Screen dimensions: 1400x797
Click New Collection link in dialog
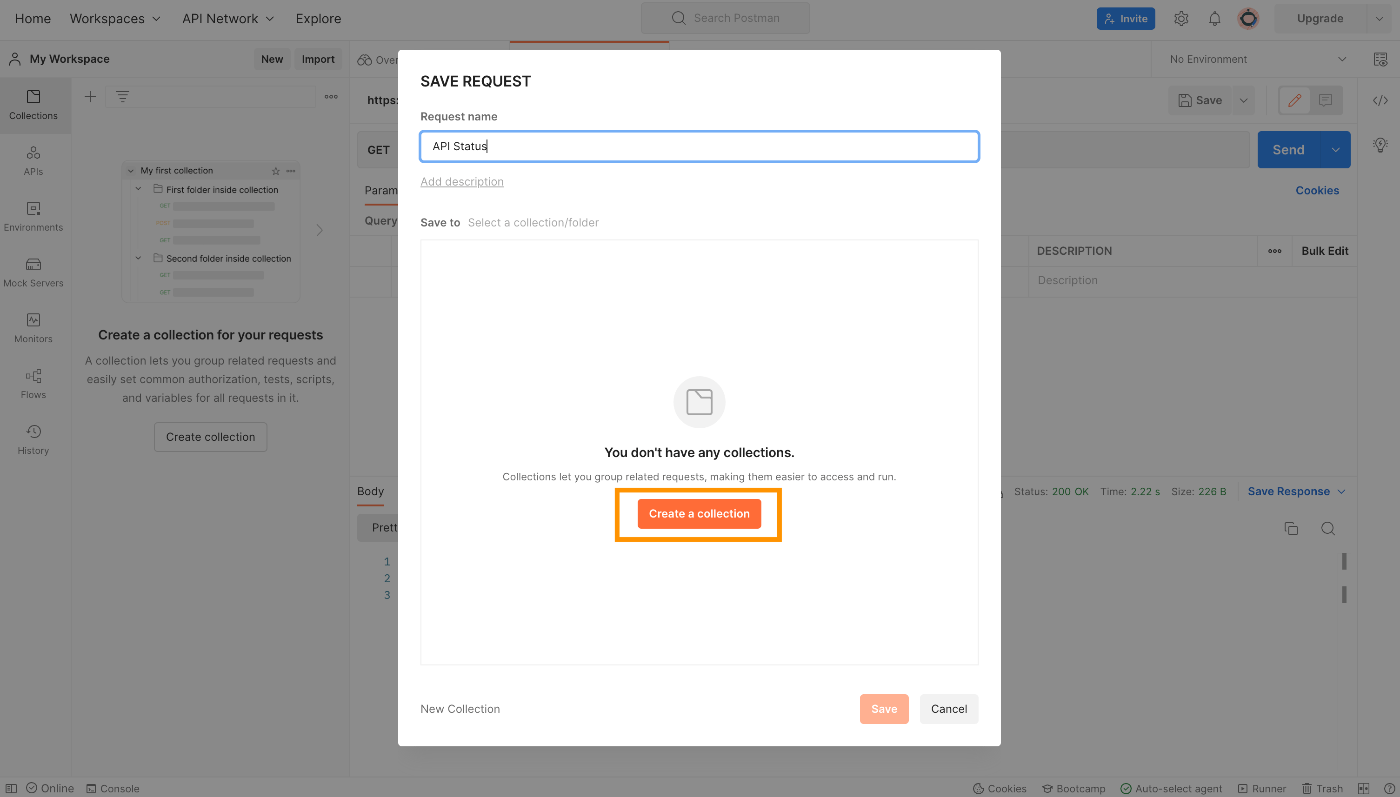pyautogui.click(x=460, y=709)
